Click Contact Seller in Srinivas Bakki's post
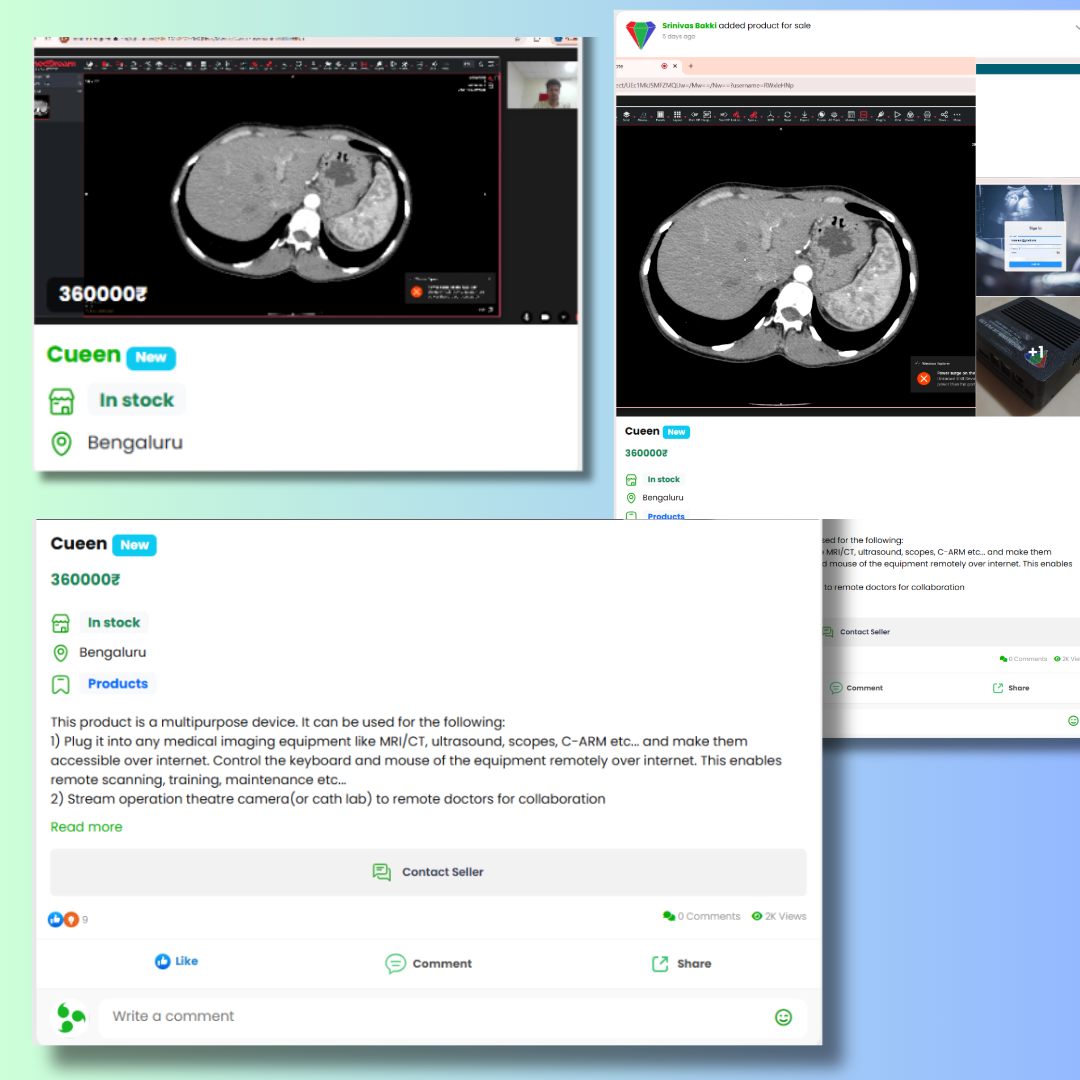1080x1080 pixels. point(864,632)
